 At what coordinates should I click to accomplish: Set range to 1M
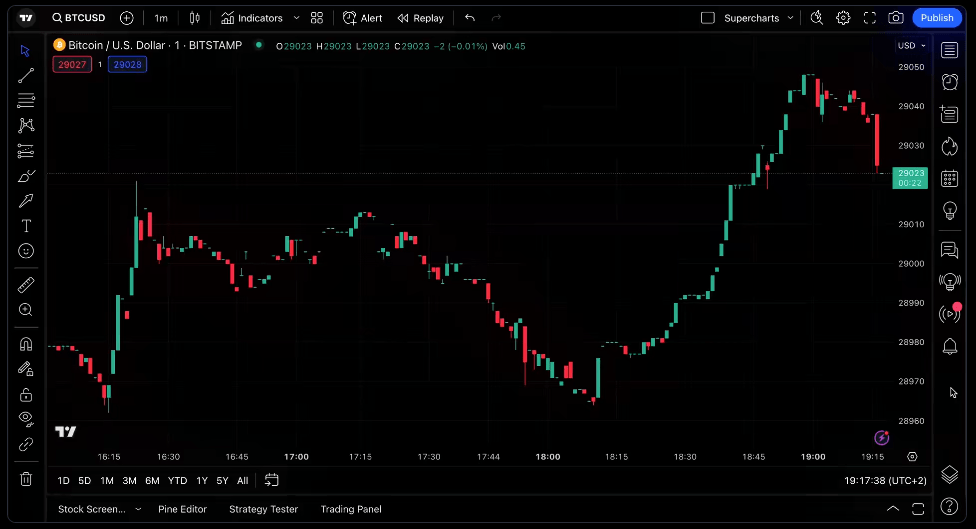(x=107, y=480)
